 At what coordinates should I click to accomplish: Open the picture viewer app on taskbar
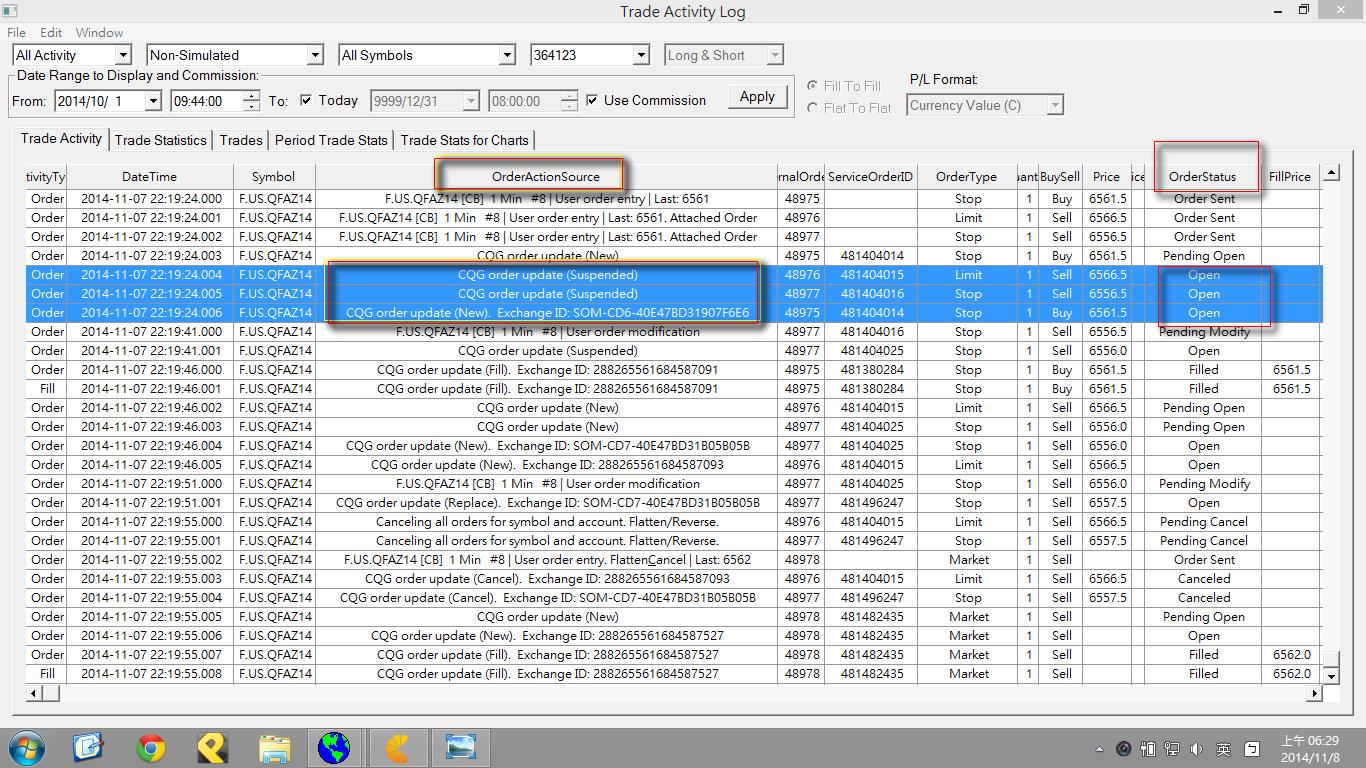(460, 748)
